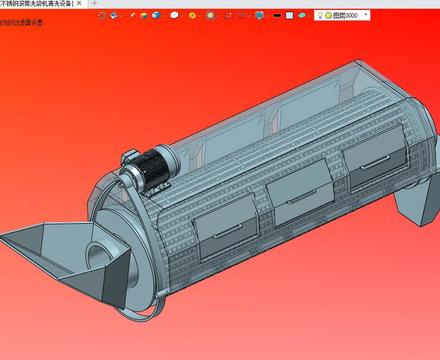The height and width of the screenshot is (360, 440).
Task: Click the blue and yellow layered plane icon
Action: (144, 15)
